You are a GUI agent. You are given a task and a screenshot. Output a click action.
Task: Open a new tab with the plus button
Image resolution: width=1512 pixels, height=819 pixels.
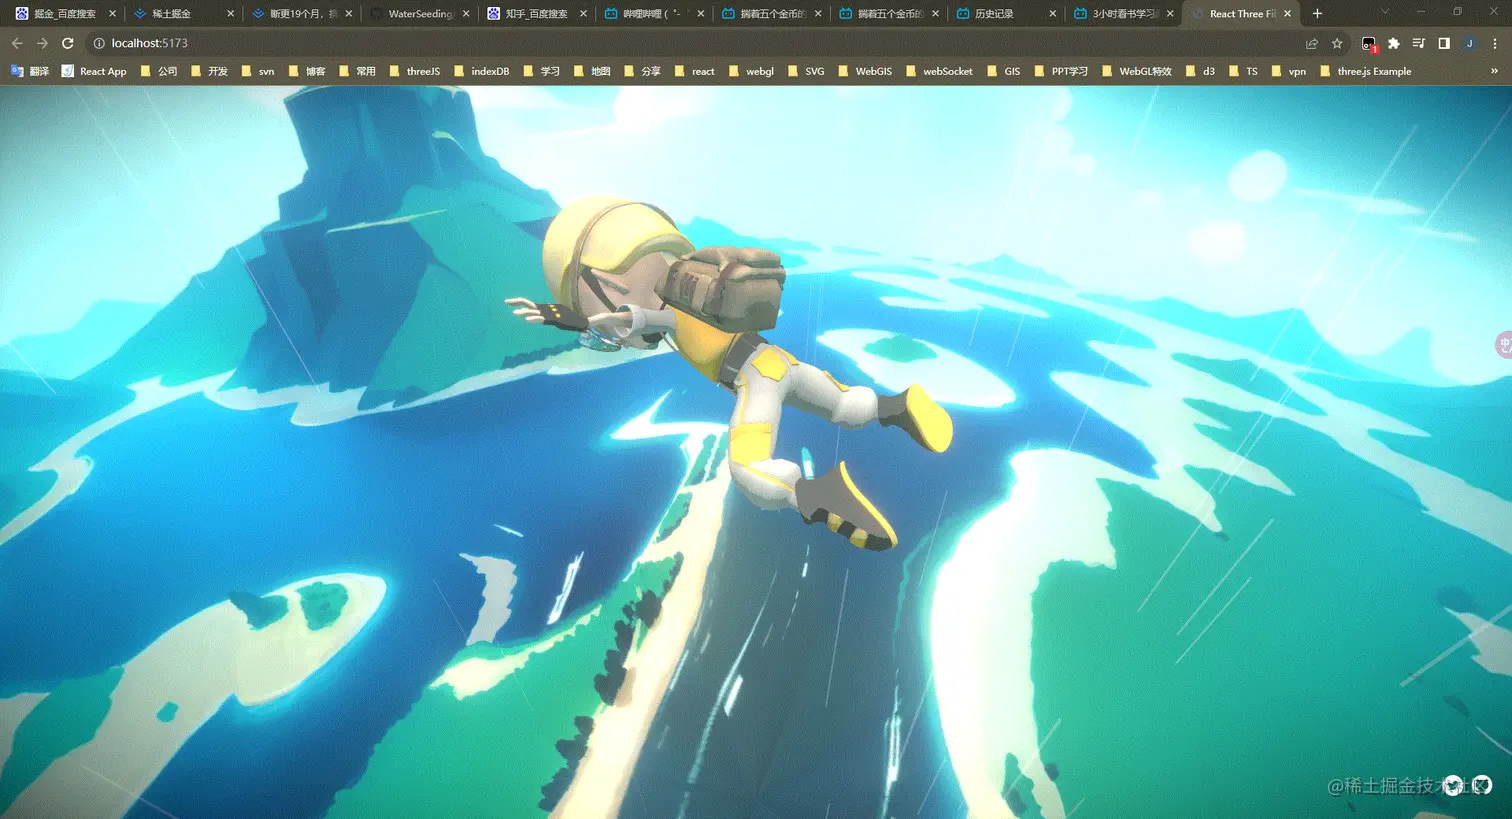point(1317,14)
